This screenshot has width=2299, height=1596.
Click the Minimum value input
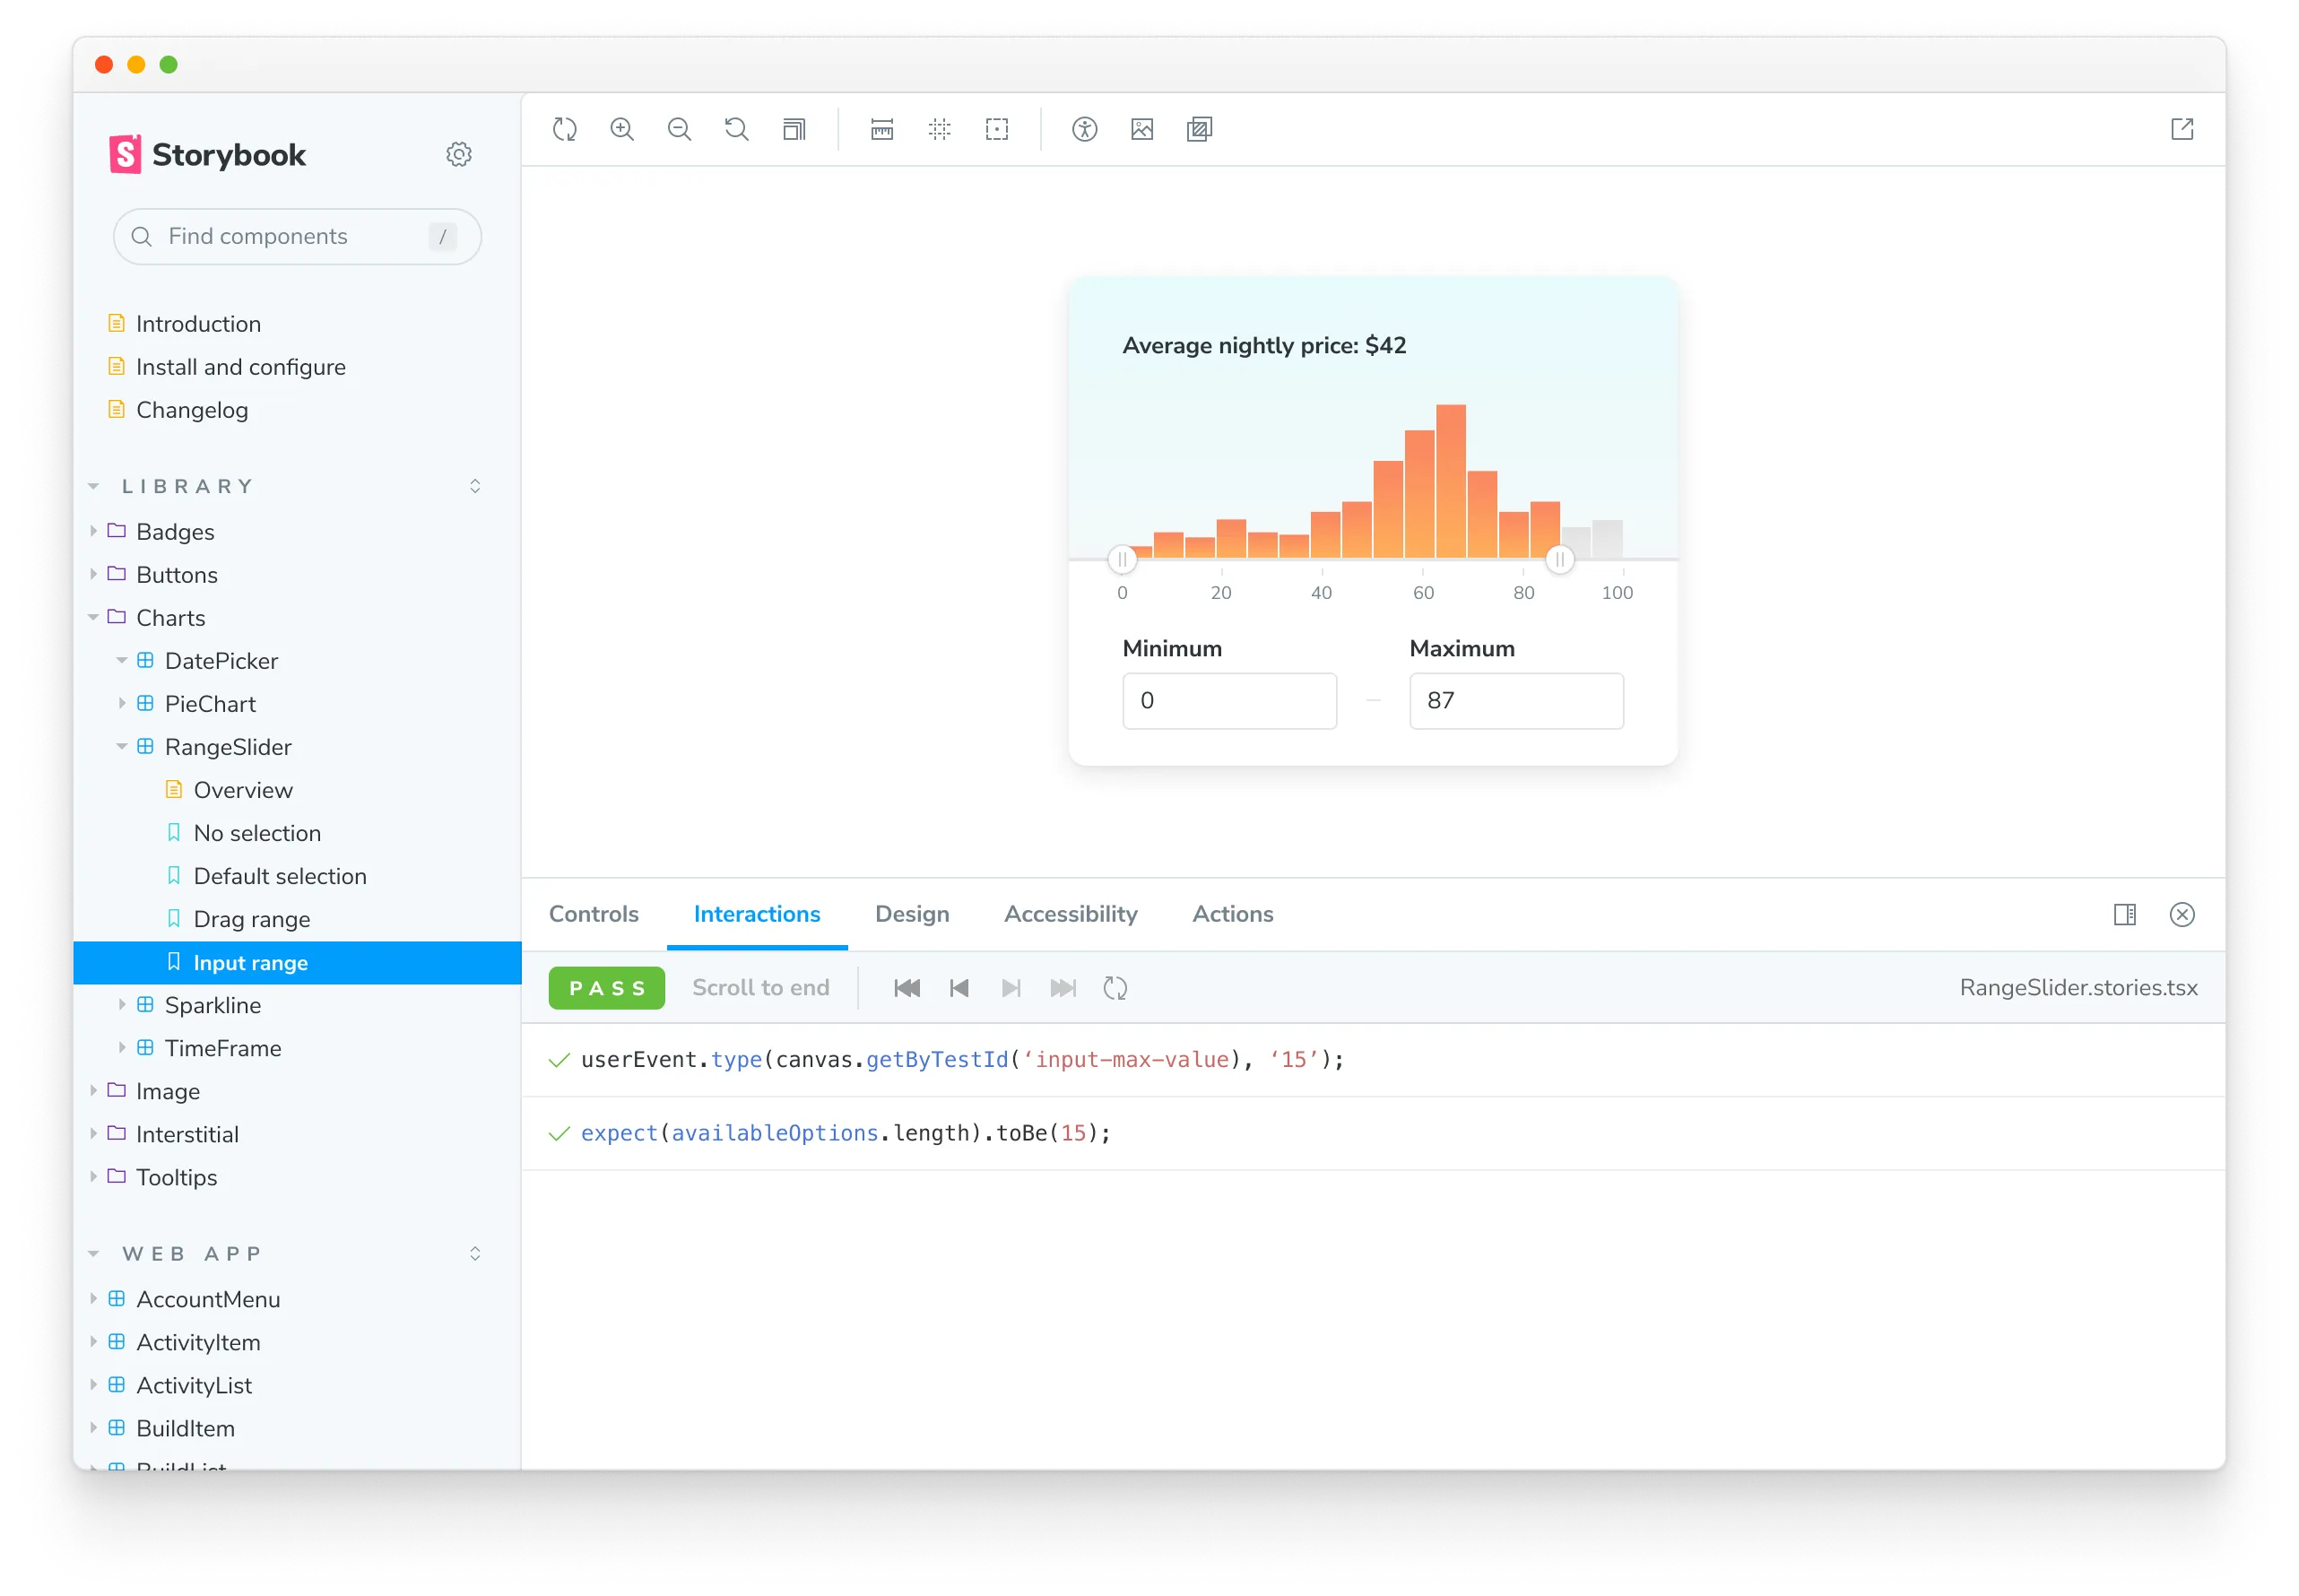1229,701
